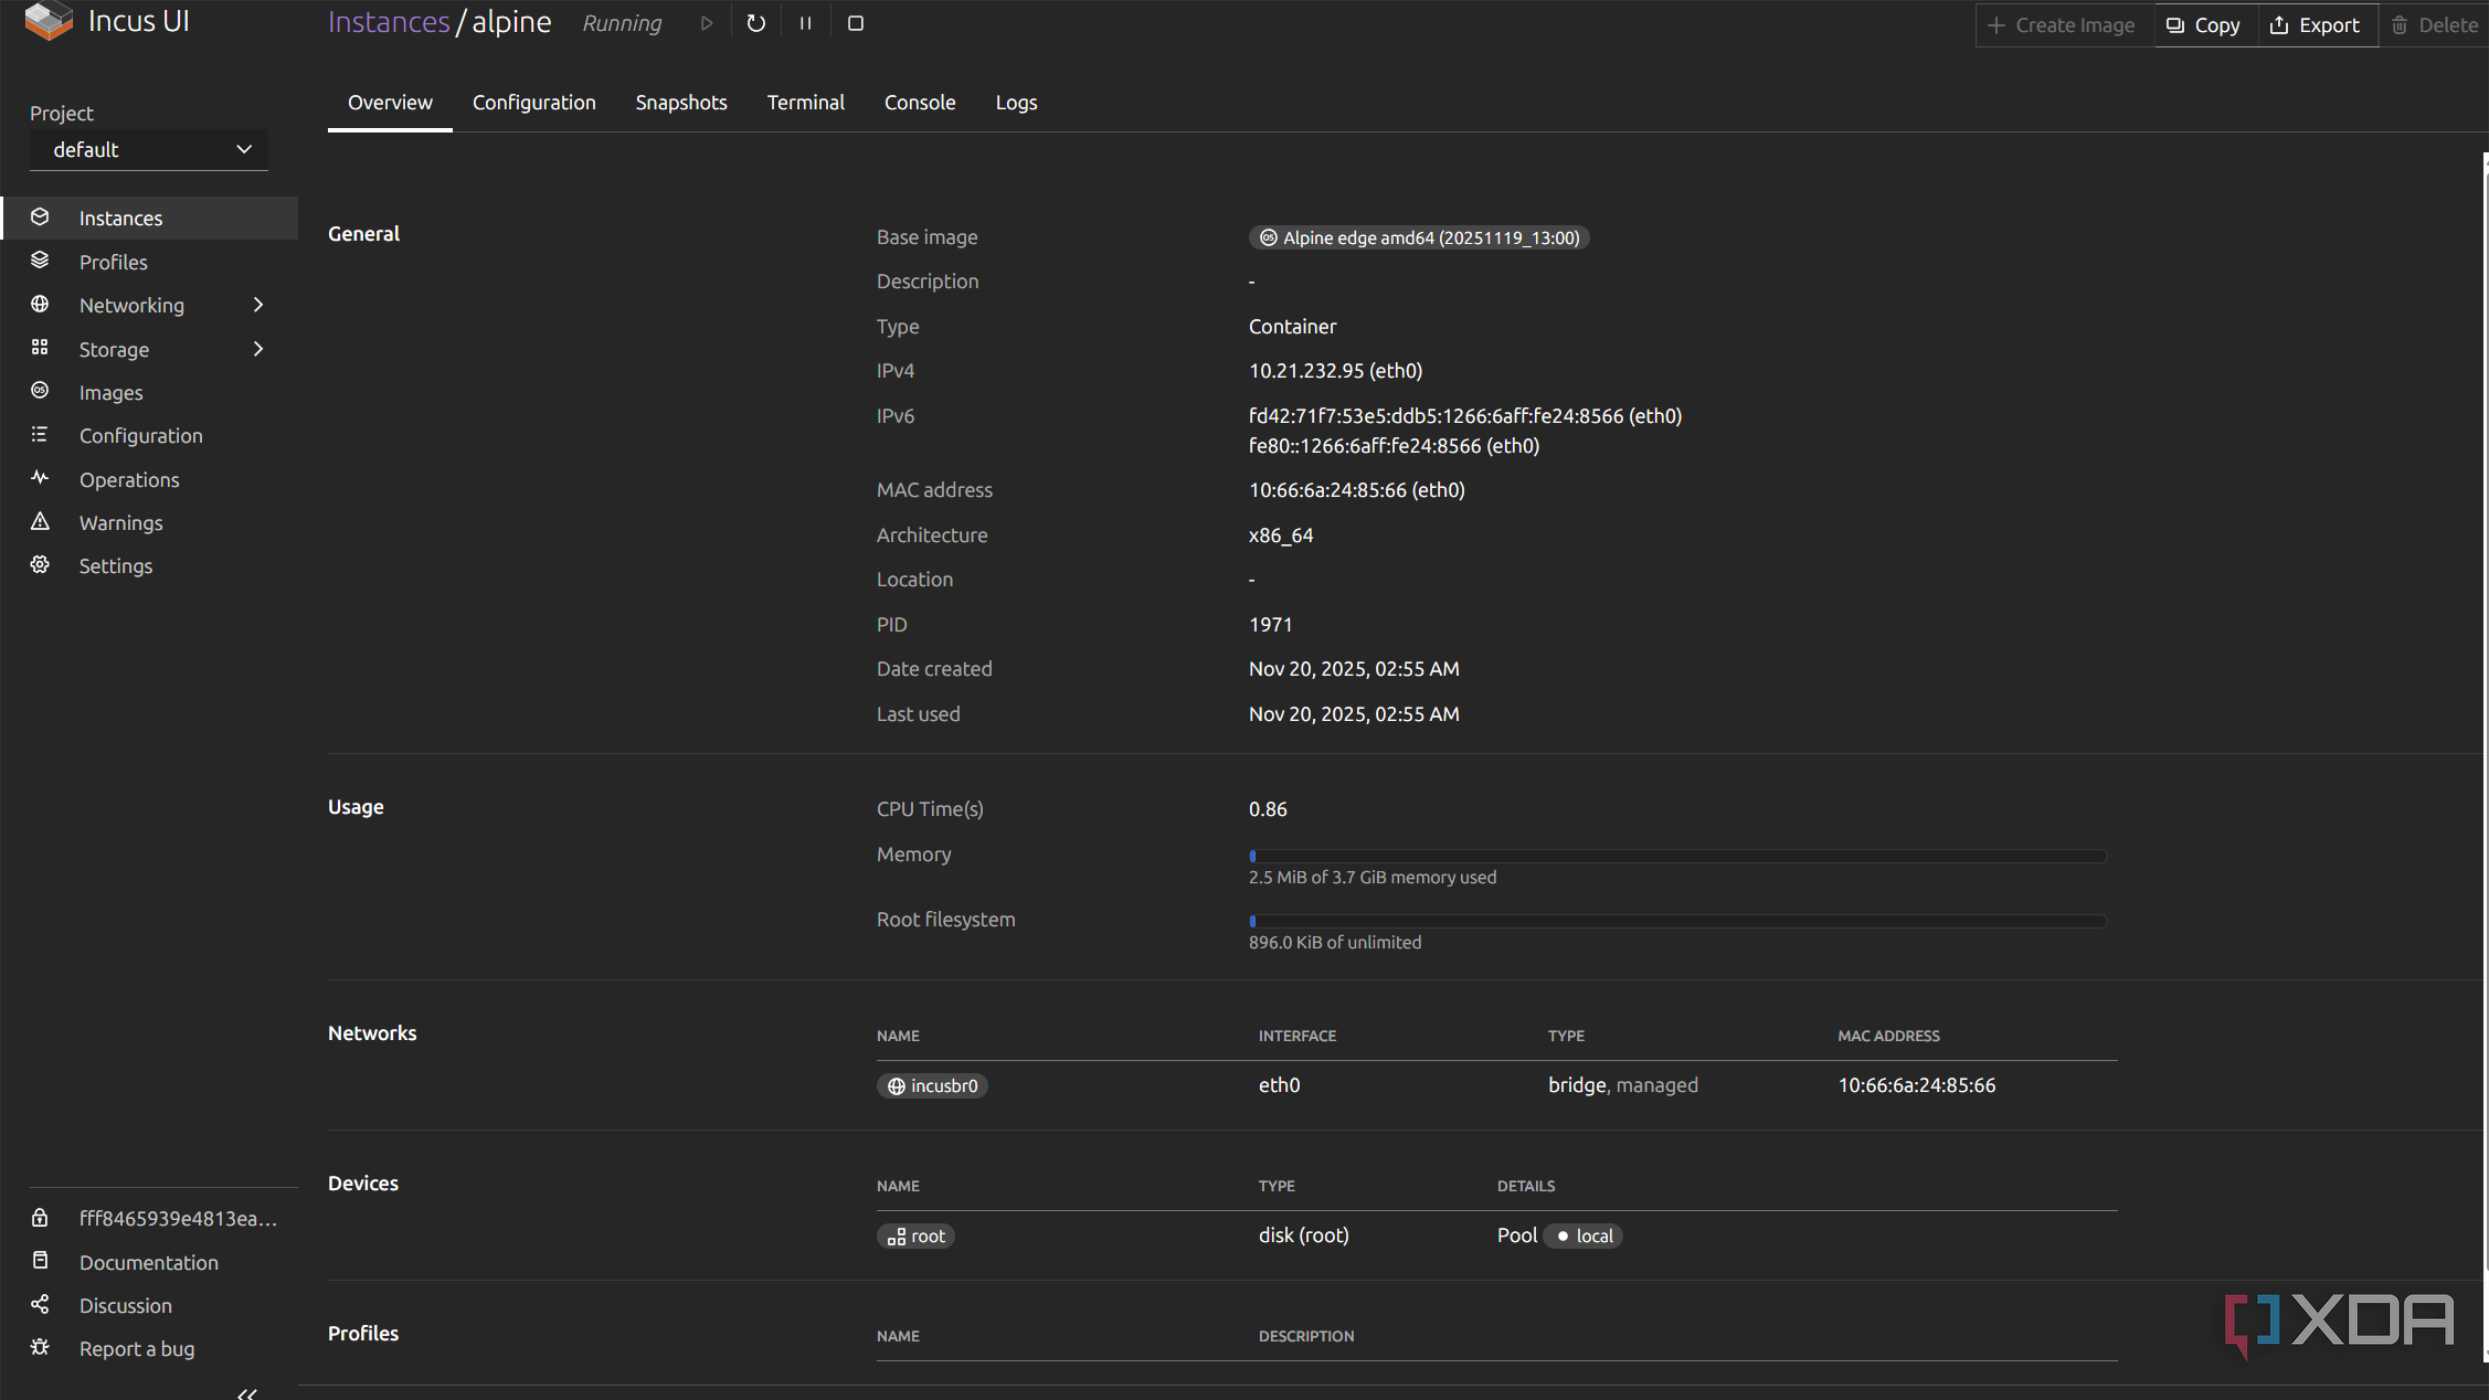Click the start instance play icon
The height and width of the screenshot is (1400, 2489).
coord(707,23)
